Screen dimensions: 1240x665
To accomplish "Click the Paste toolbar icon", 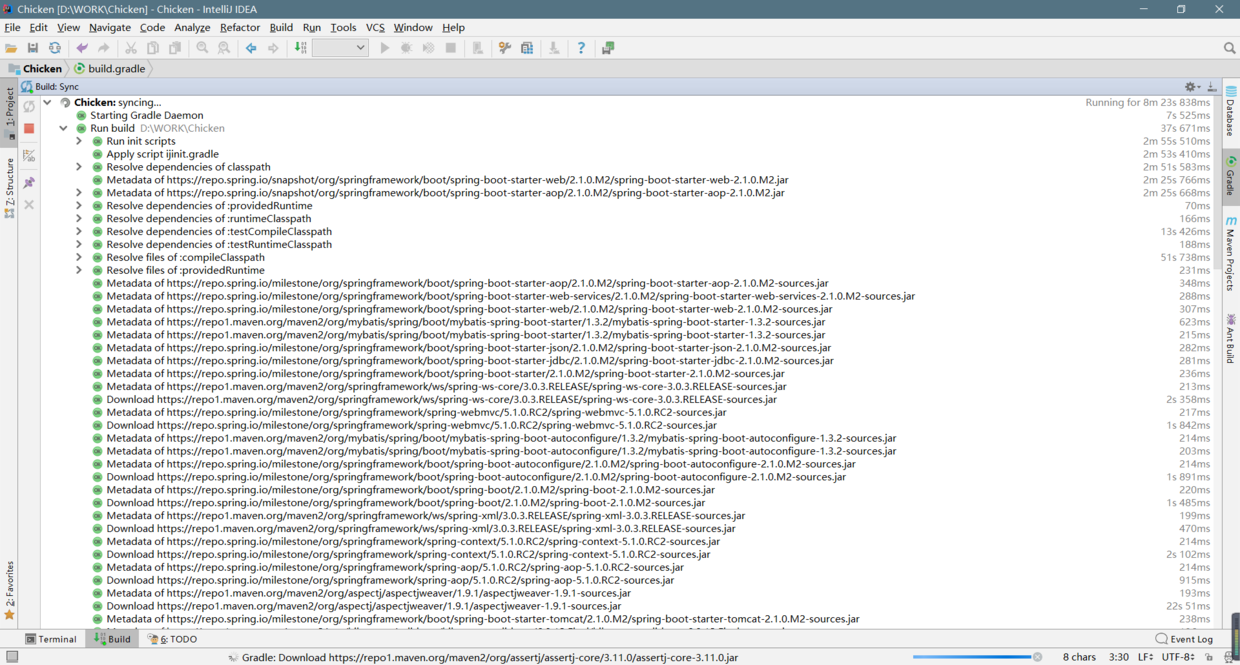I will click(x=175, y=48).
